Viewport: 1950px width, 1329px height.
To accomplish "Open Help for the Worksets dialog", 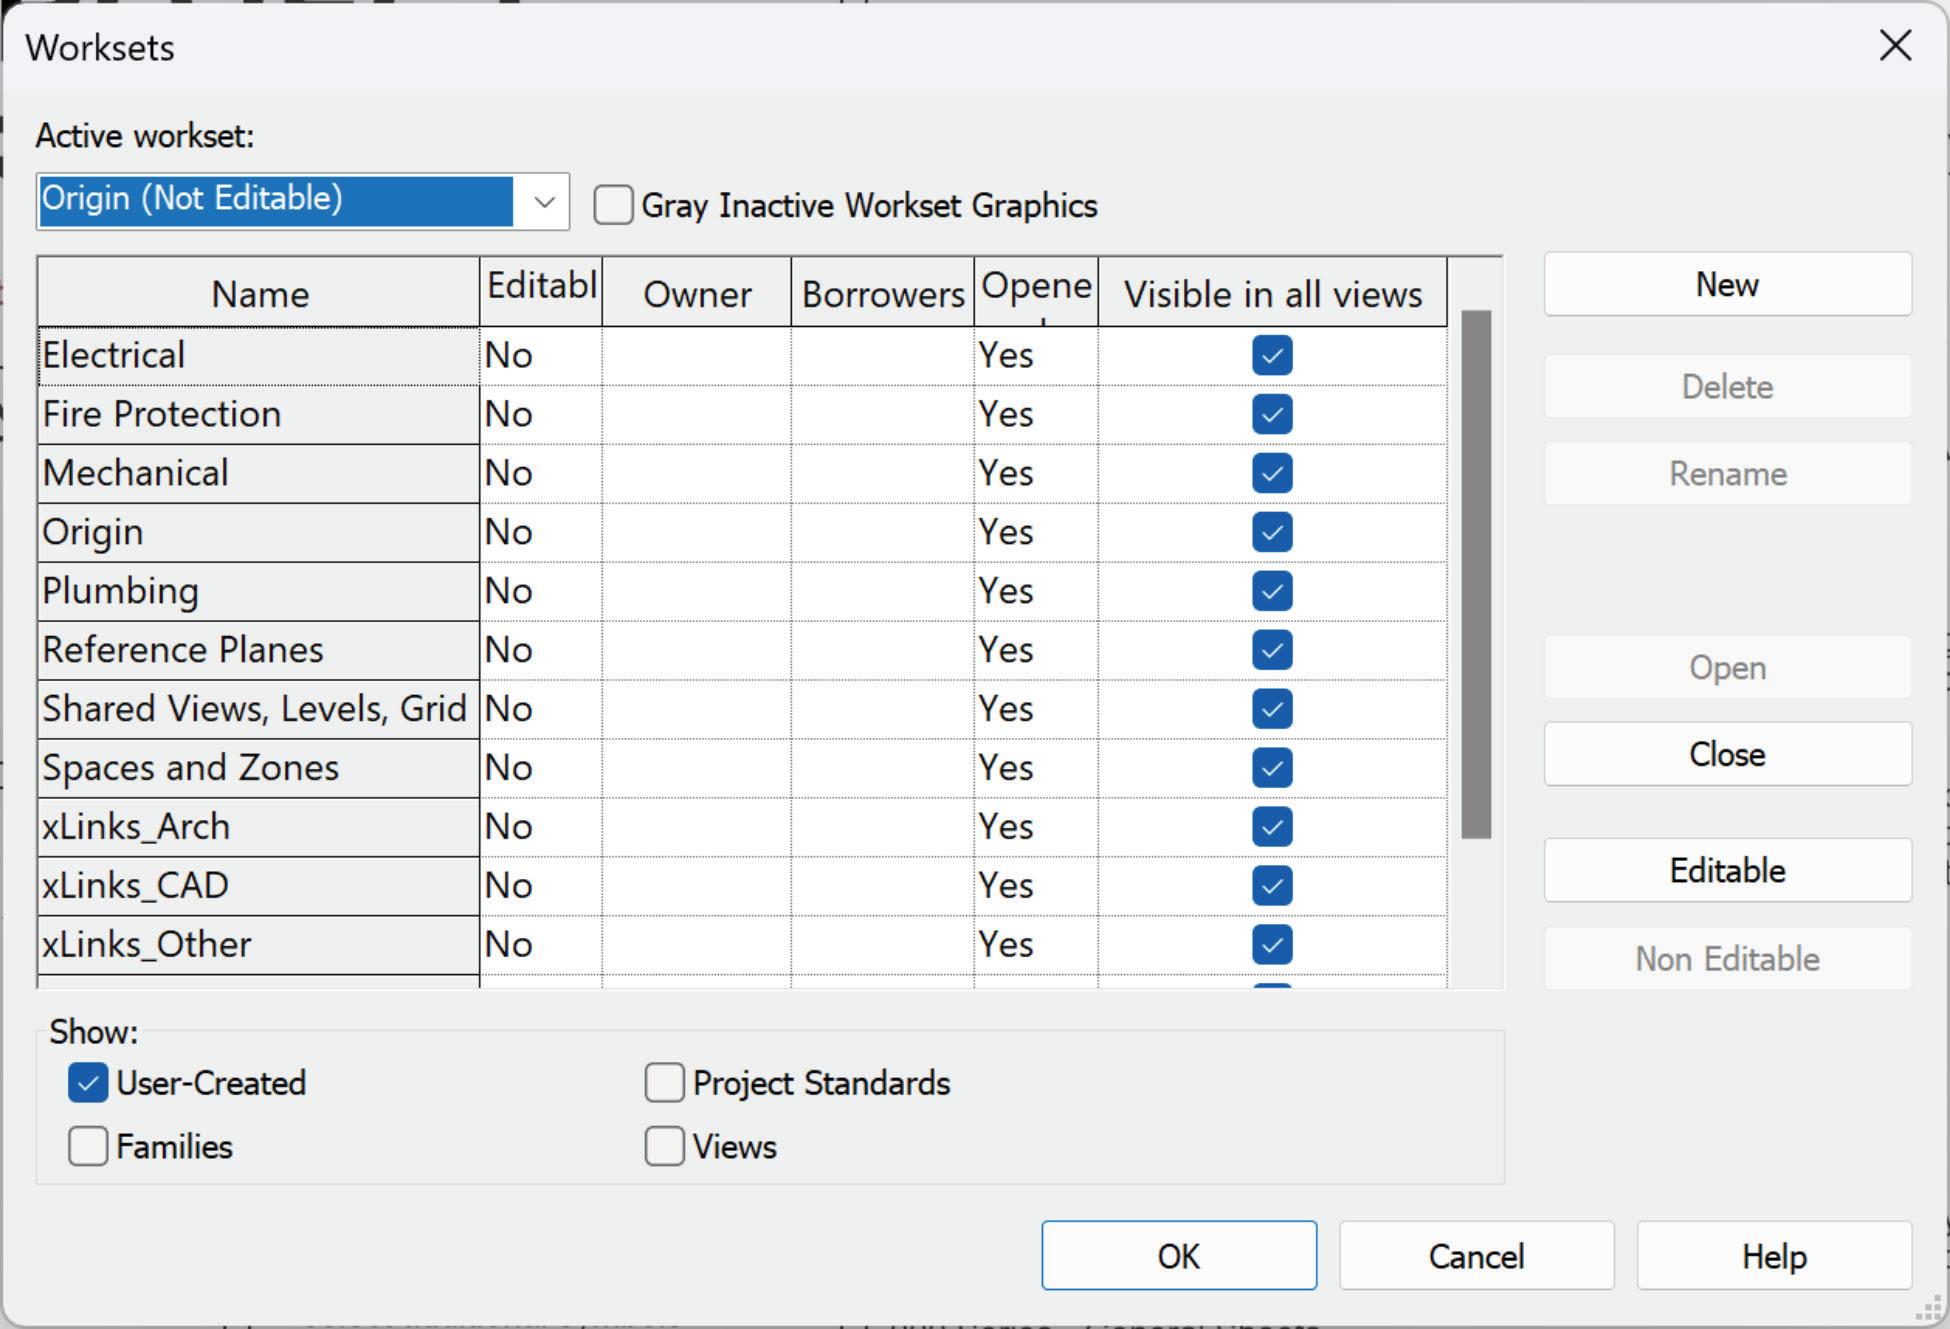I will [x=1773, y=1256].
